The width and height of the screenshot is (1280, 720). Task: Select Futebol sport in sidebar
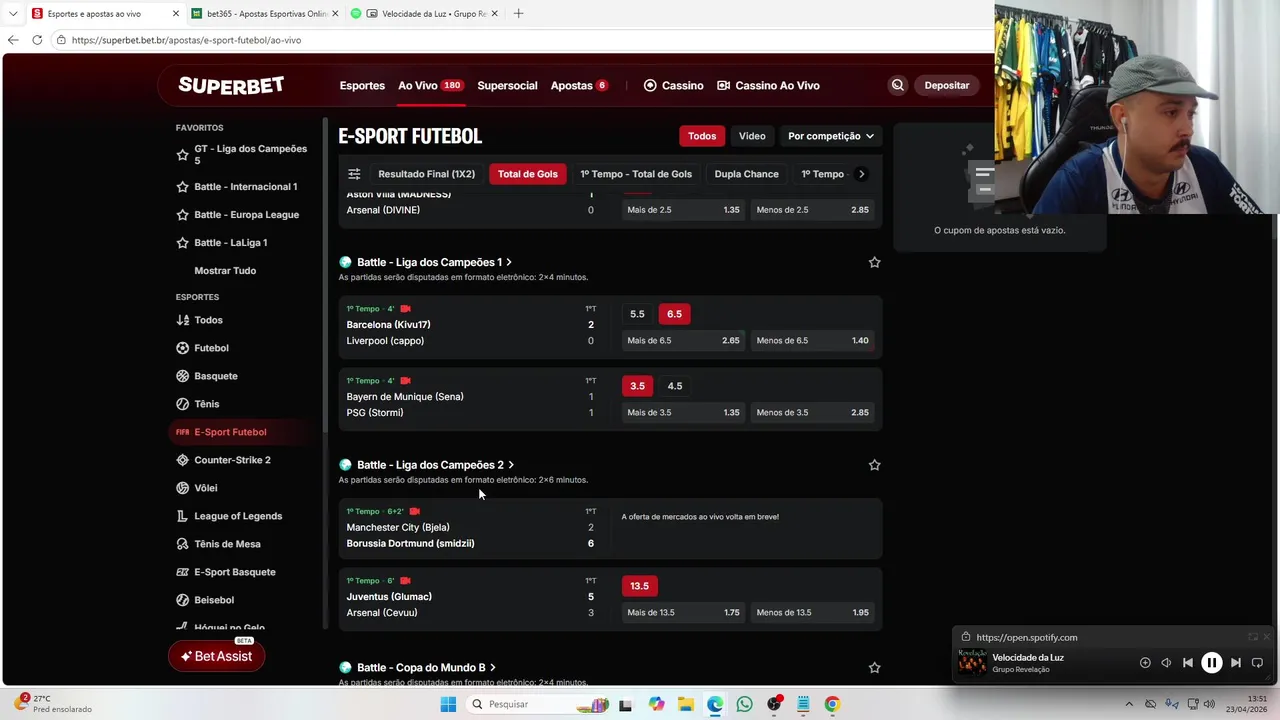(x=211, y=348)
